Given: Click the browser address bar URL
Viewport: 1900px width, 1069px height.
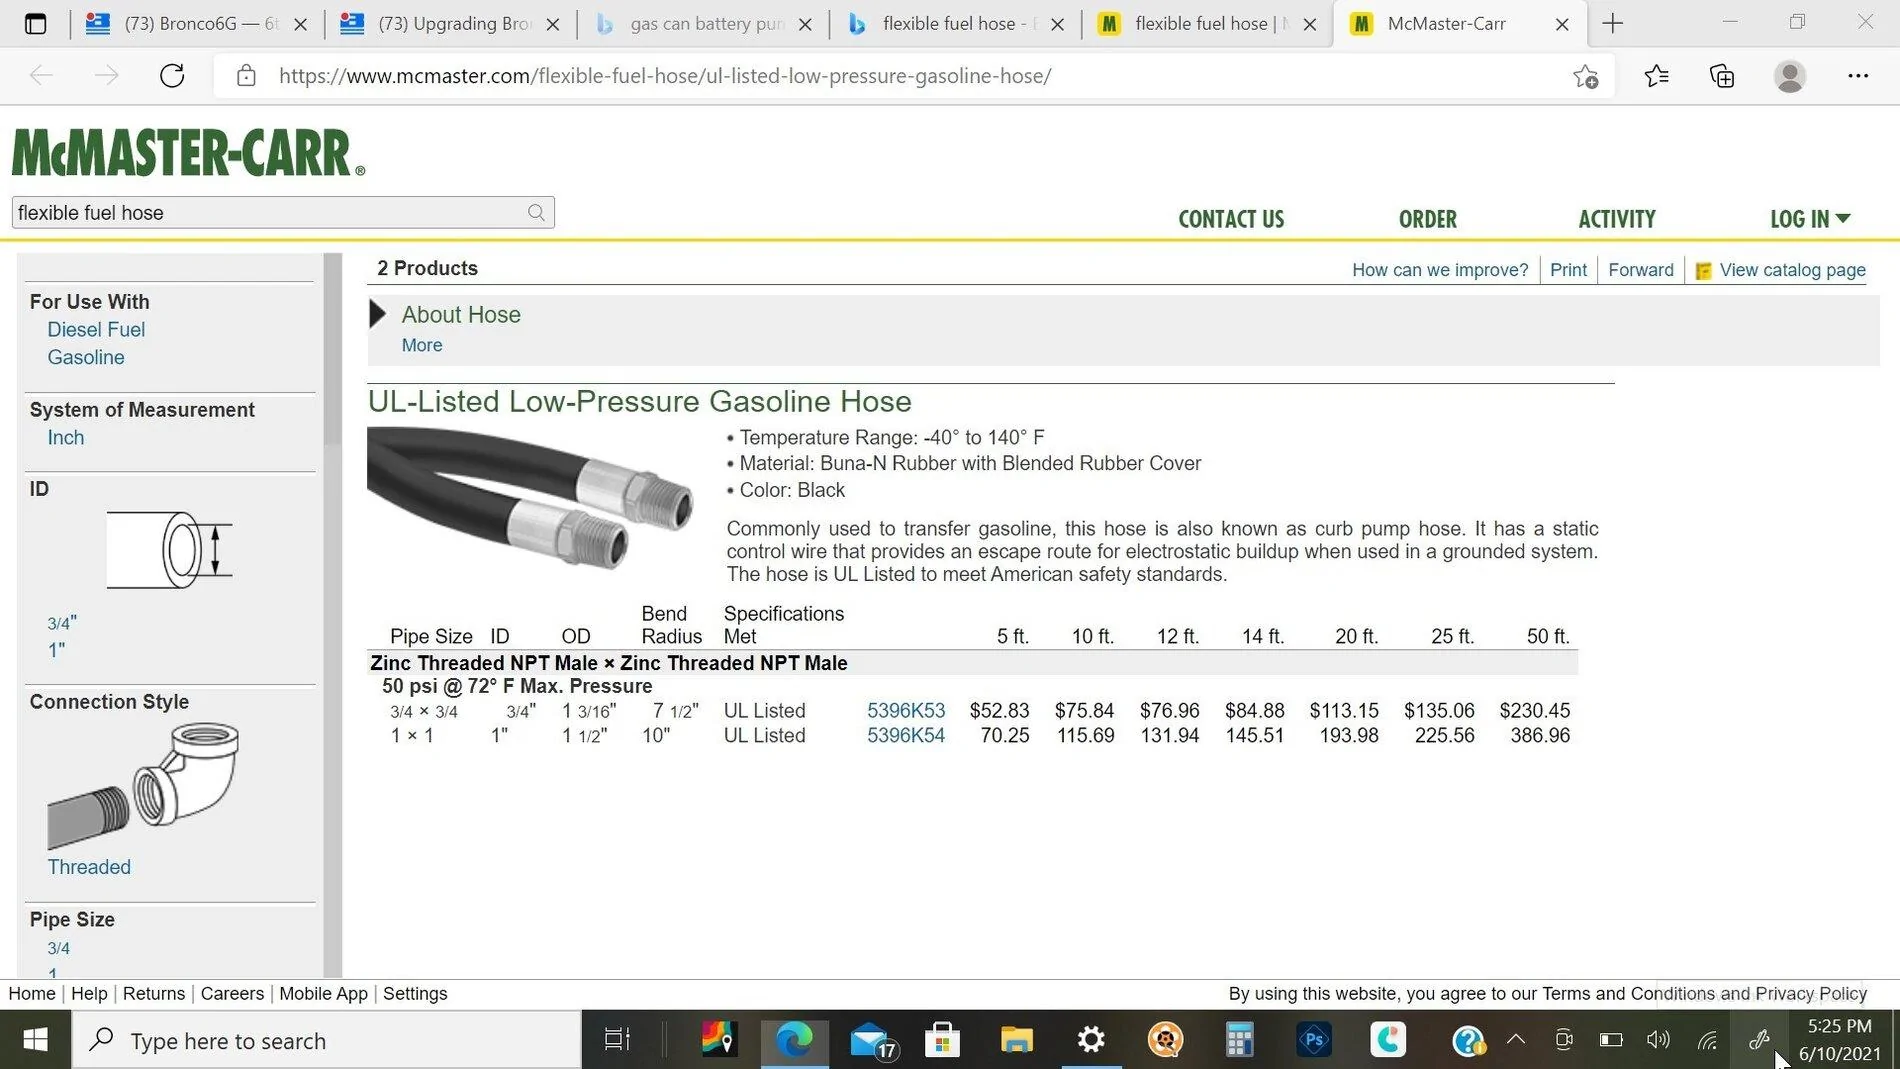Looking at the screenshot, I should 665,76.
